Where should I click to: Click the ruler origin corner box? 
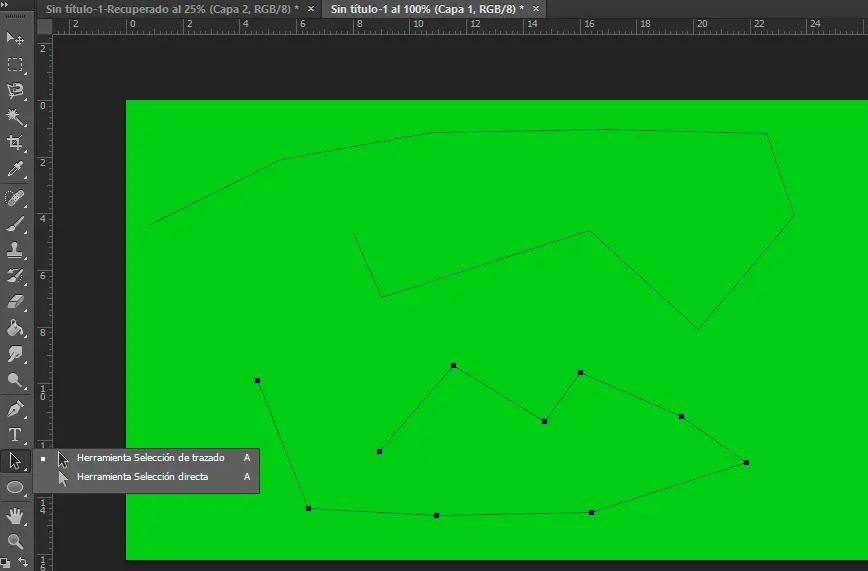tap(44, 26)
